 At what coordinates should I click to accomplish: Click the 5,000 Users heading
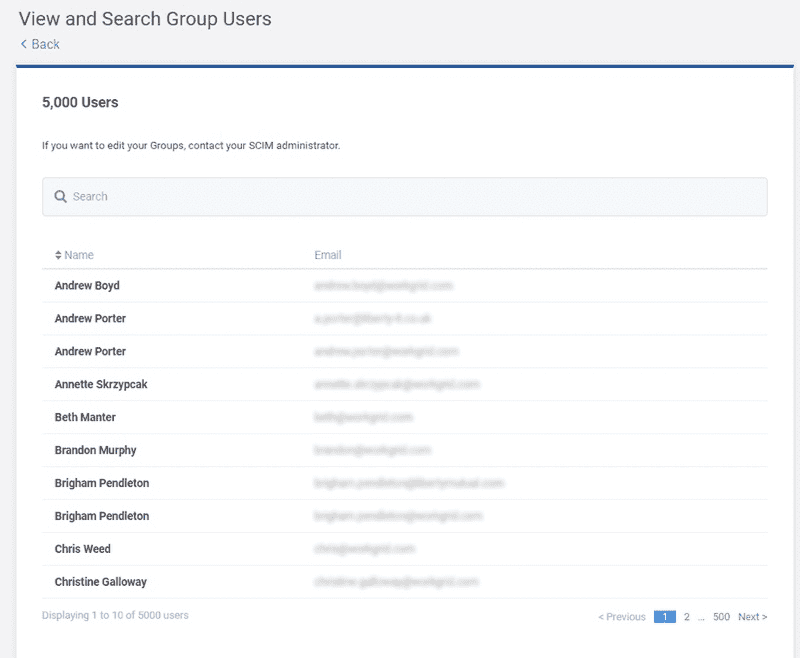[x=80, y=103]
